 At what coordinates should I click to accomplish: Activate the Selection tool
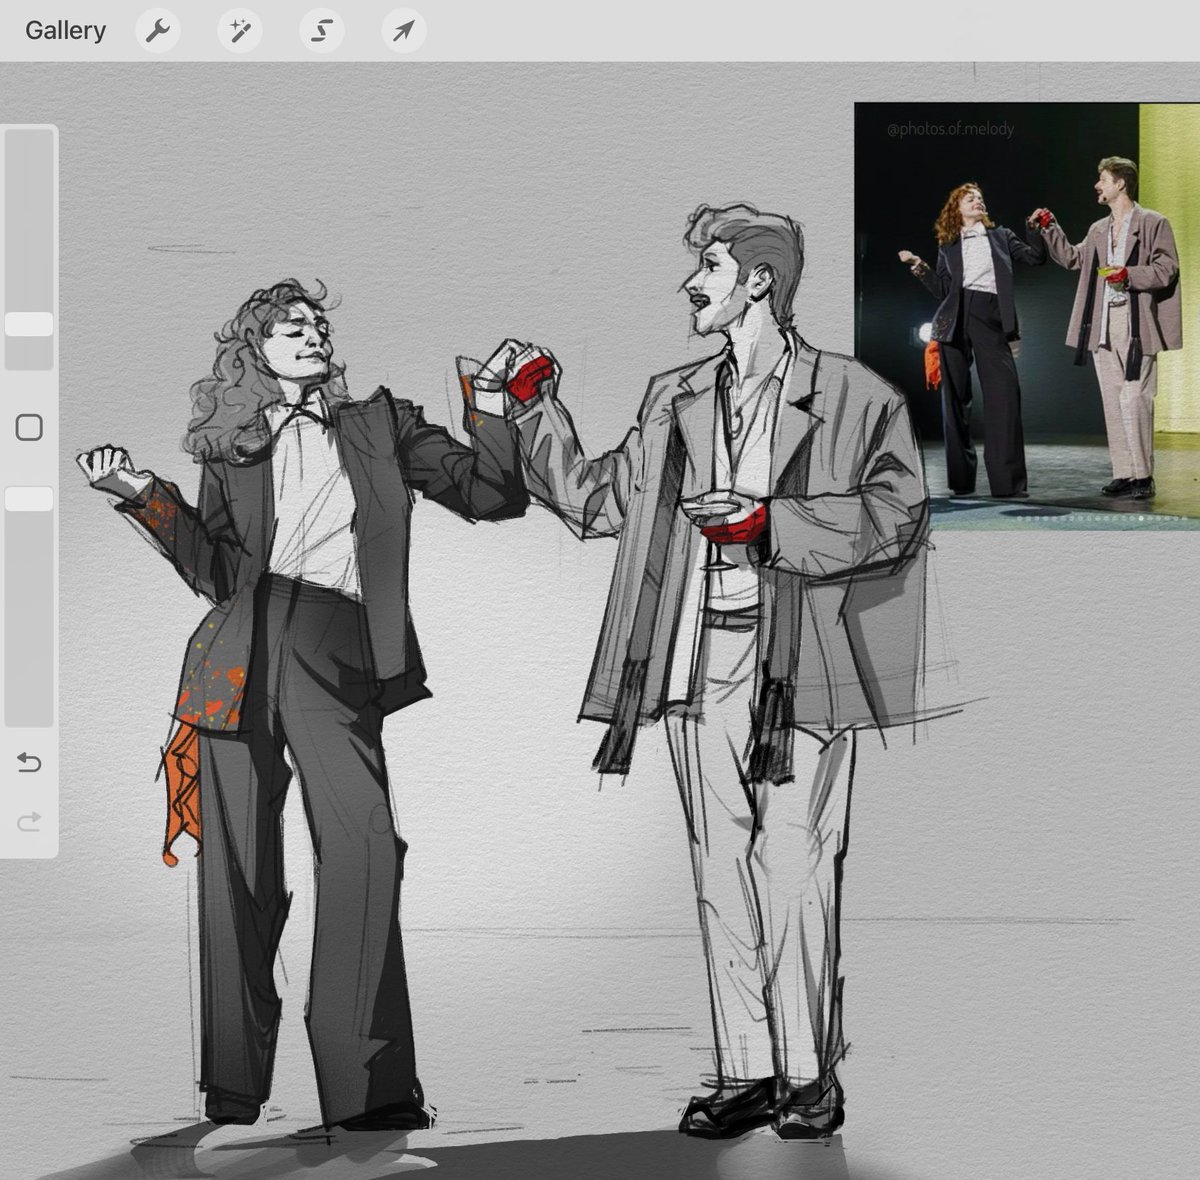tap(322, 31)
